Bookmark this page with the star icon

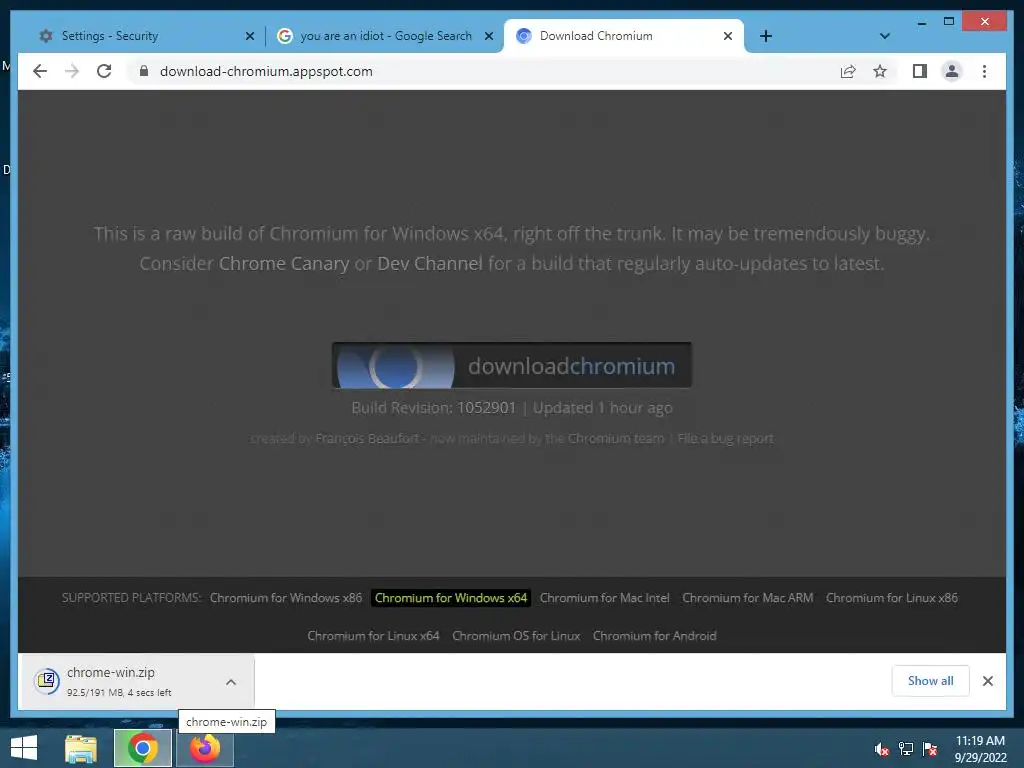[880, 71]
